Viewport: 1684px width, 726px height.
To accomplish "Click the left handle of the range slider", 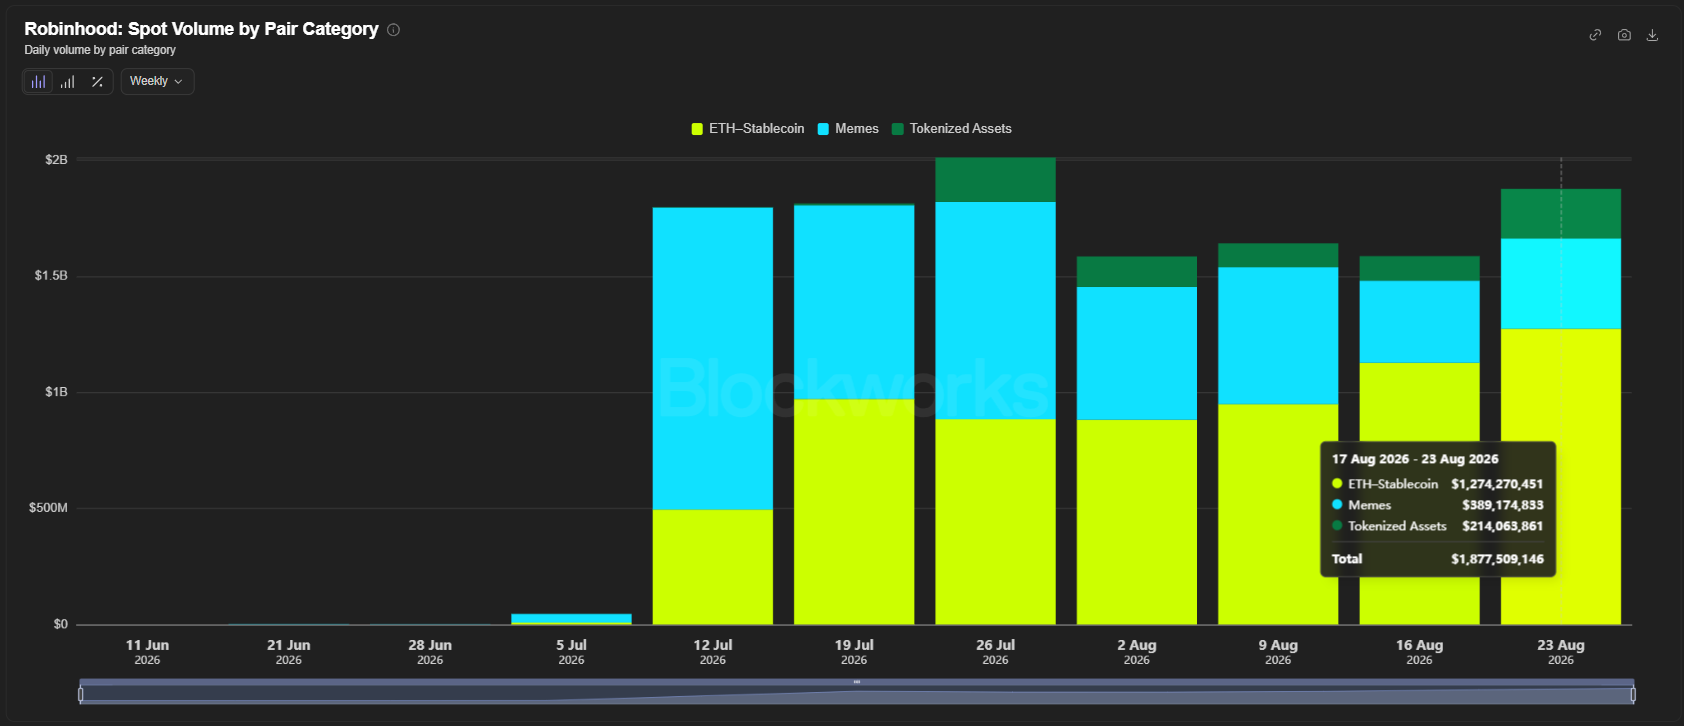I will click(x=81, y=694).
